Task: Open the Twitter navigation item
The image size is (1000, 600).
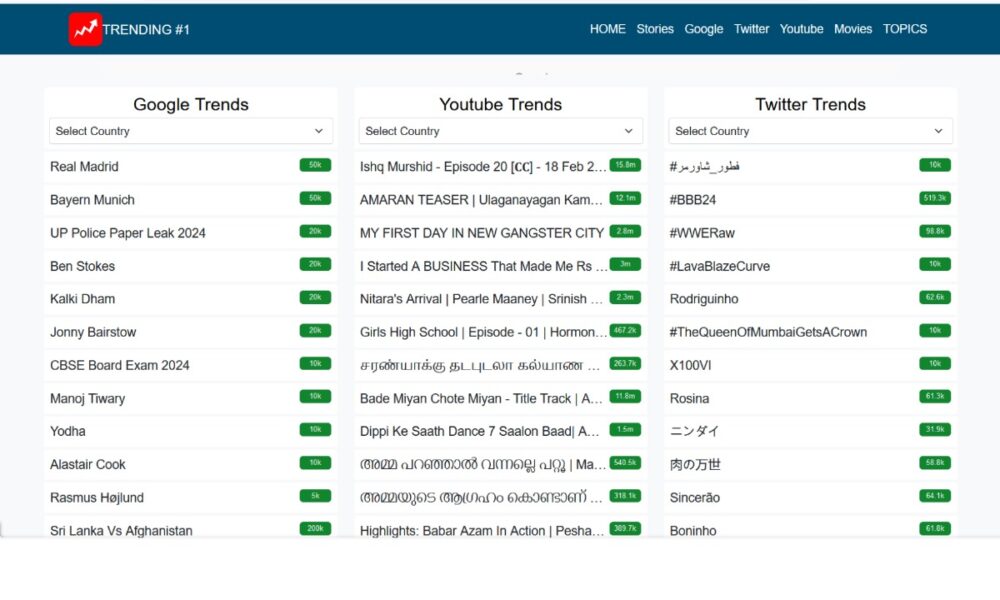Action: pyautogui.click(x=751, y=29)
